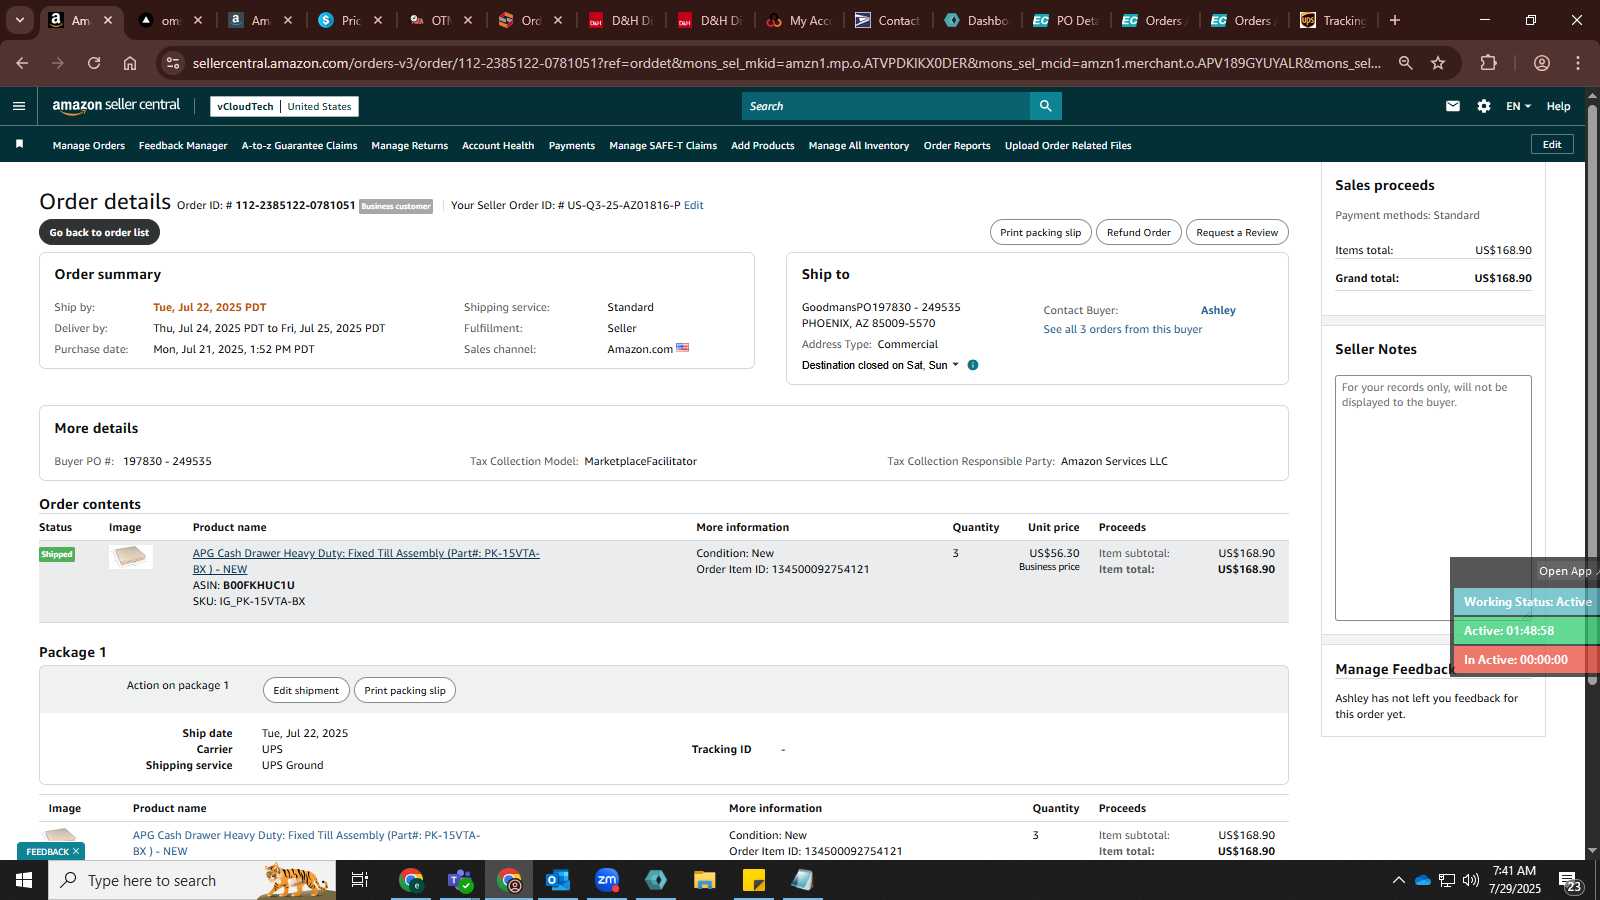Contact buyer Ashley link
The width and height of the screenshot is (1600, 900).
pos(1218,310)
